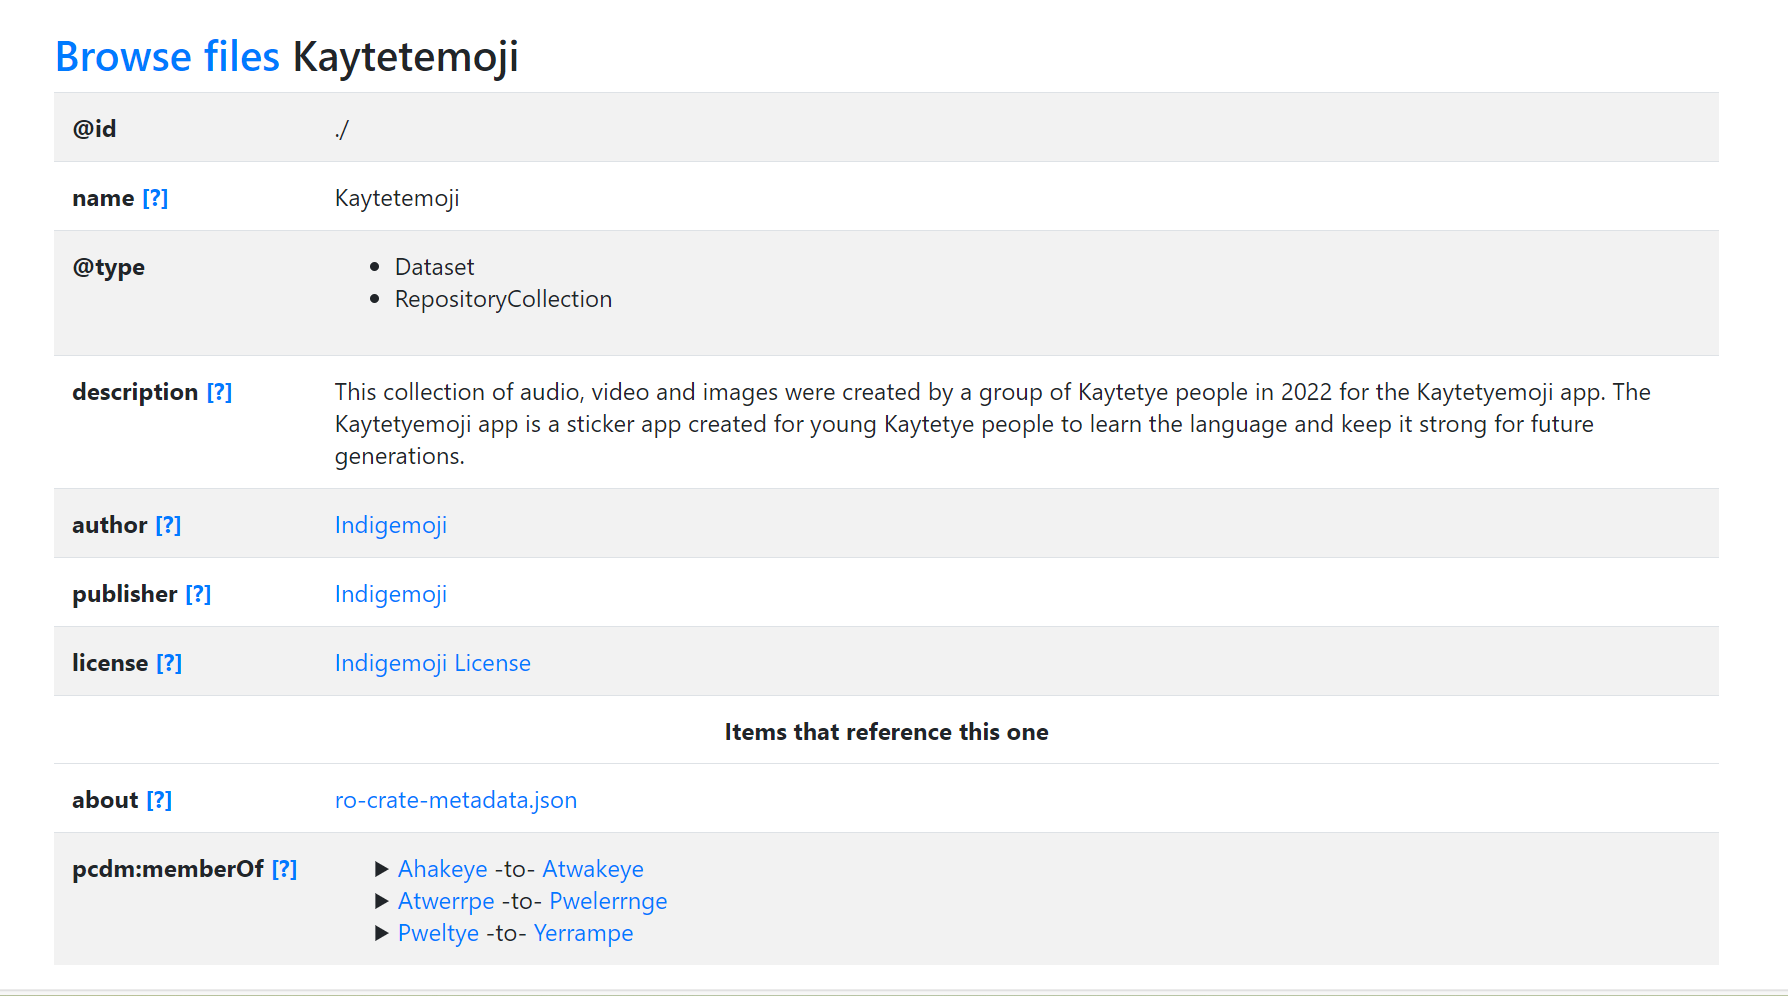
Task: Click the collection description paragraph
Action: pos(993,424)
